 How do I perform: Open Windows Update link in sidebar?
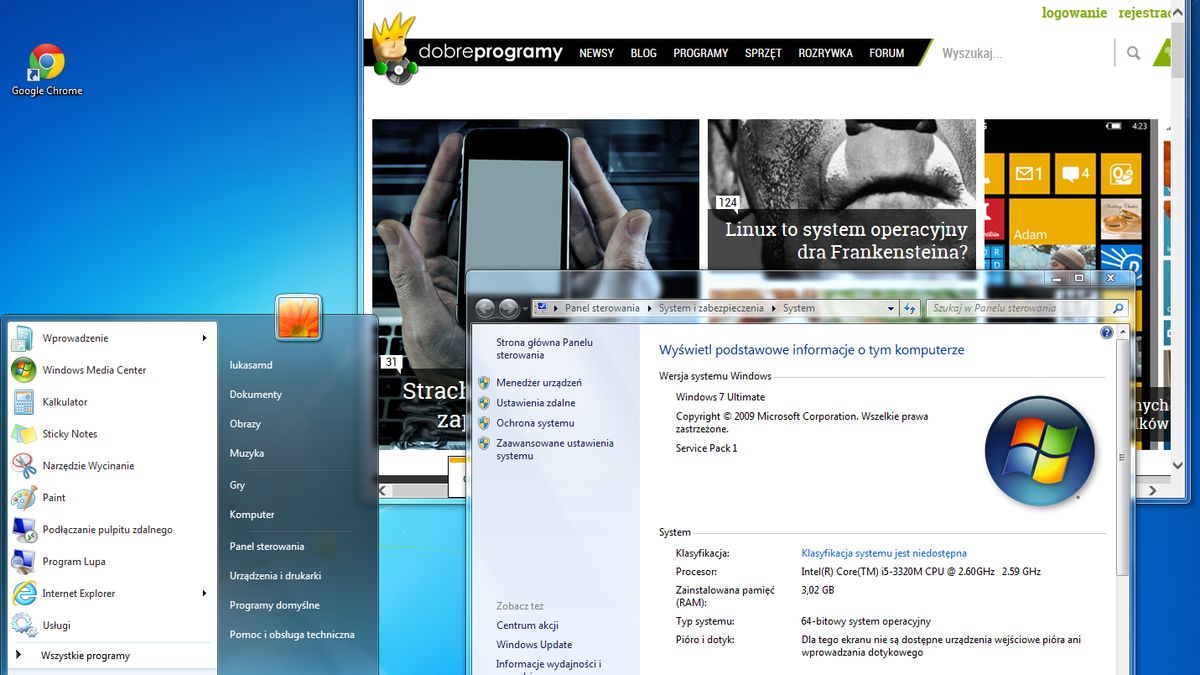(534, 645)
